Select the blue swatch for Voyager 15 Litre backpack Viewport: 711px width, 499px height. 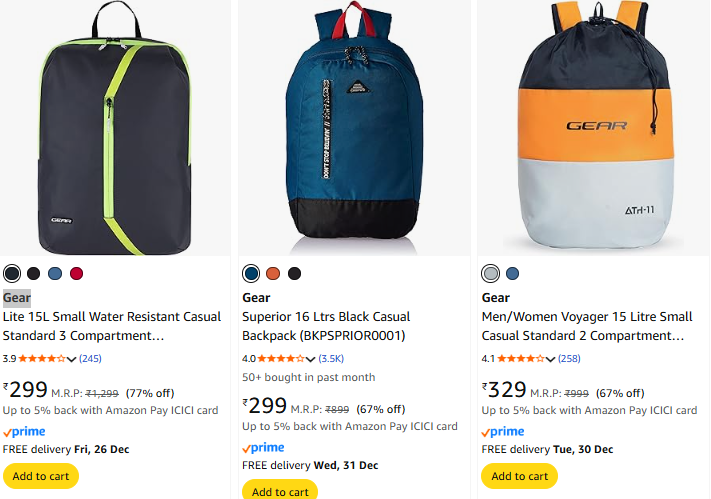click(512, 273)
